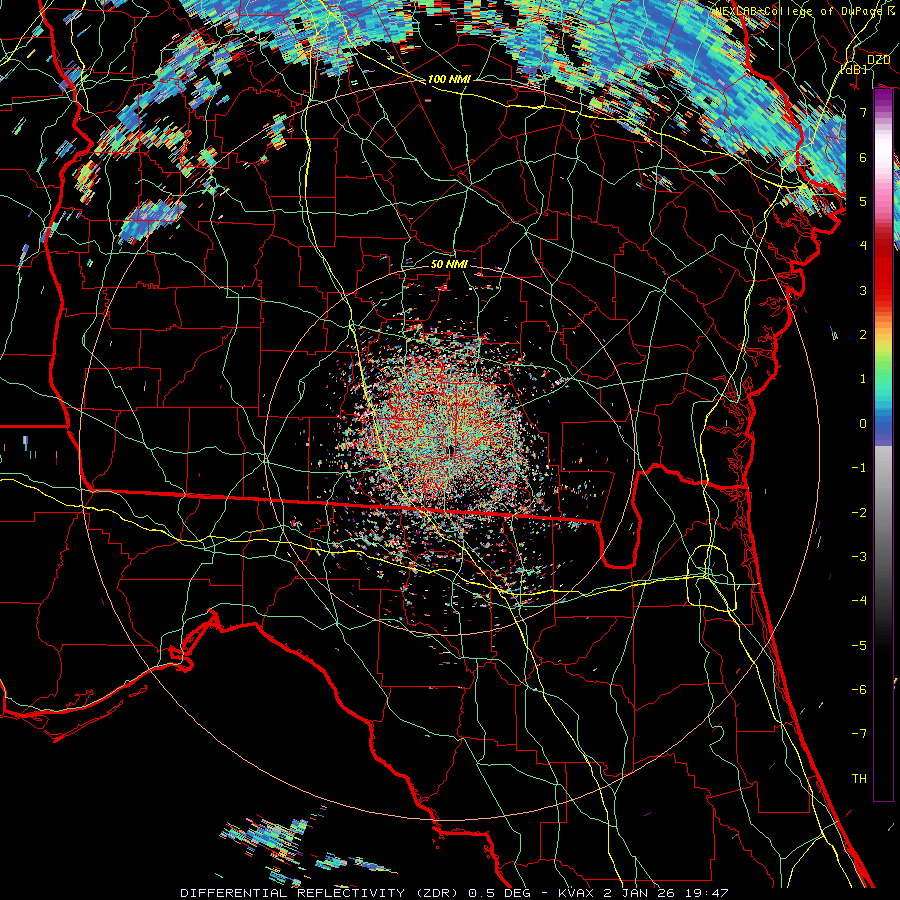Screen dimensions: 900x900
Task: Click the "1" value on the color scale
Action: [x=863, y=379]
